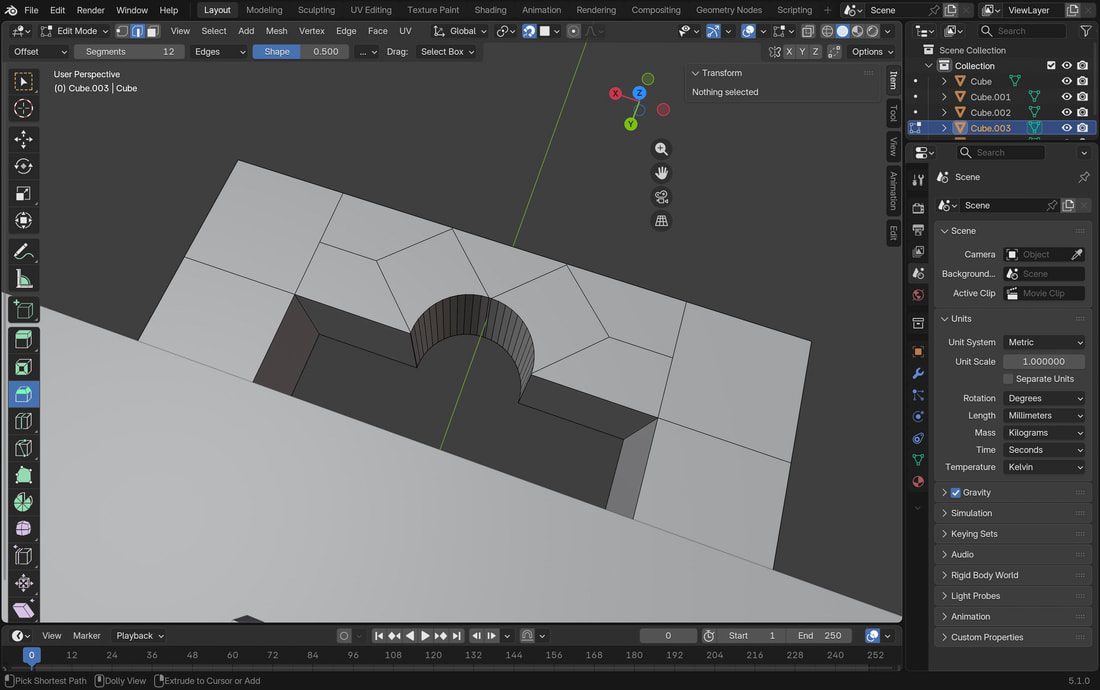Hide Cube.002 with its eye icon
The image size is (1100, 690).
(x=1066, y=112)
